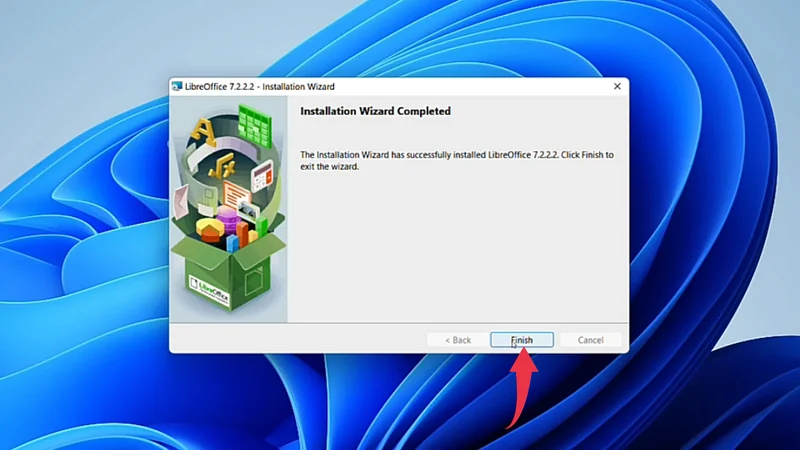Image resolution: width=800 pixels, height=450 pixels.
Task: Close the Installation Wizard window
Action: (x=617, y=87)
